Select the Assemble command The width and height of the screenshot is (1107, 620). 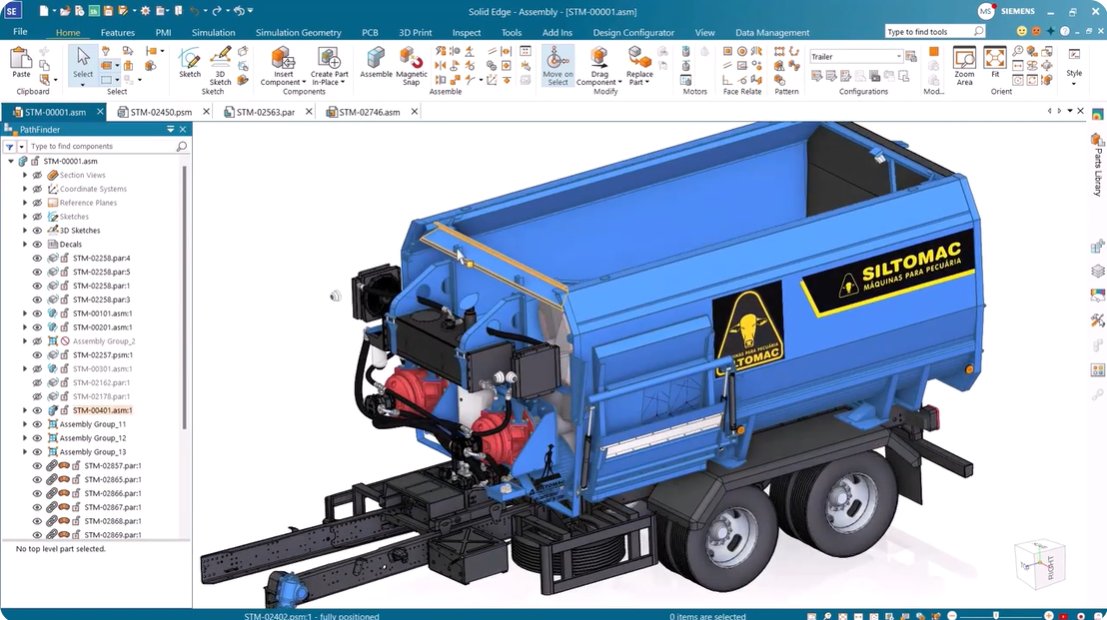point(376,62)
